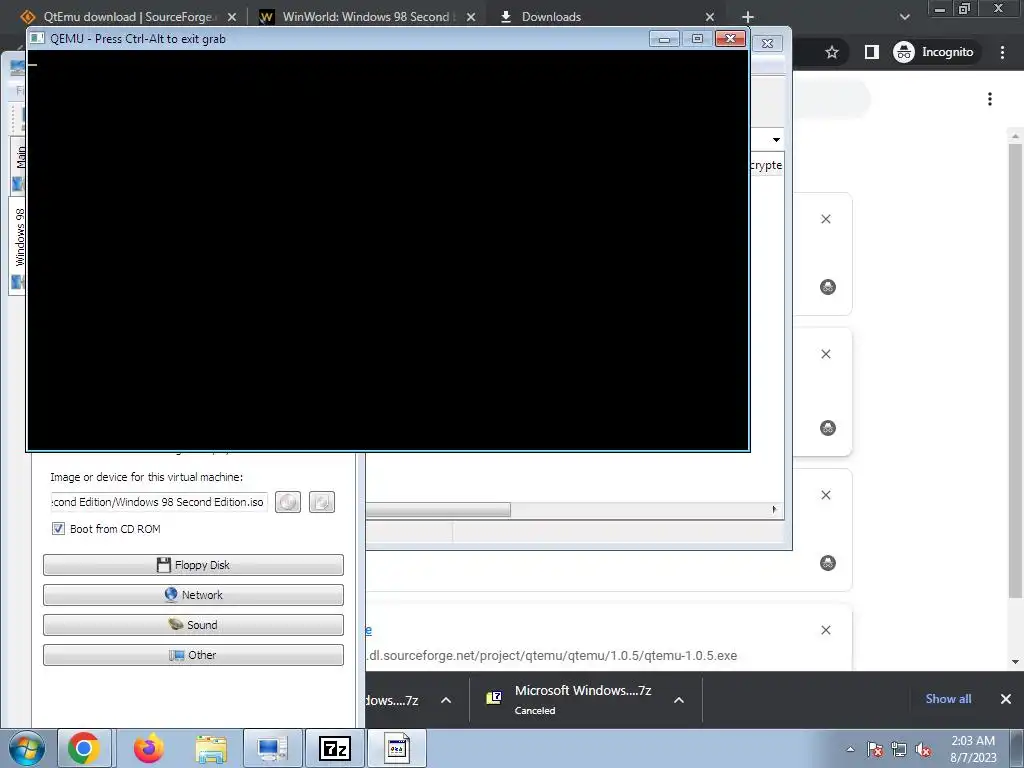Click the Incognito profile indicator
The image size is (1024, 768).
(x=935, y=52)
